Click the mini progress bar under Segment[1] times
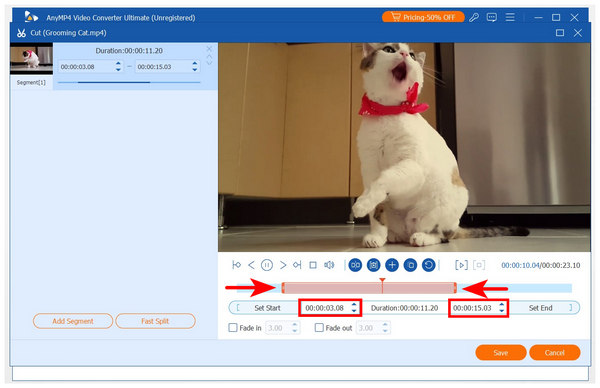600x388 pixels. point(129,82)
